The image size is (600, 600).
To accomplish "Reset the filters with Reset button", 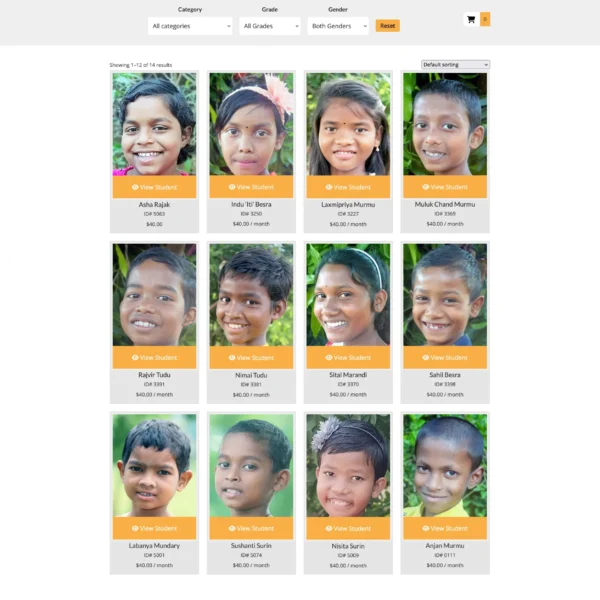I will click(388, 26).
